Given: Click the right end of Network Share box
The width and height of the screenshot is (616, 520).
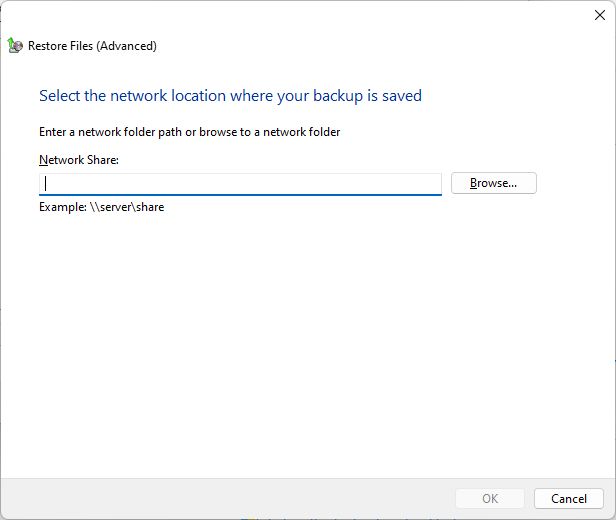Looking at the screenshot, I should tap(434, 184).
